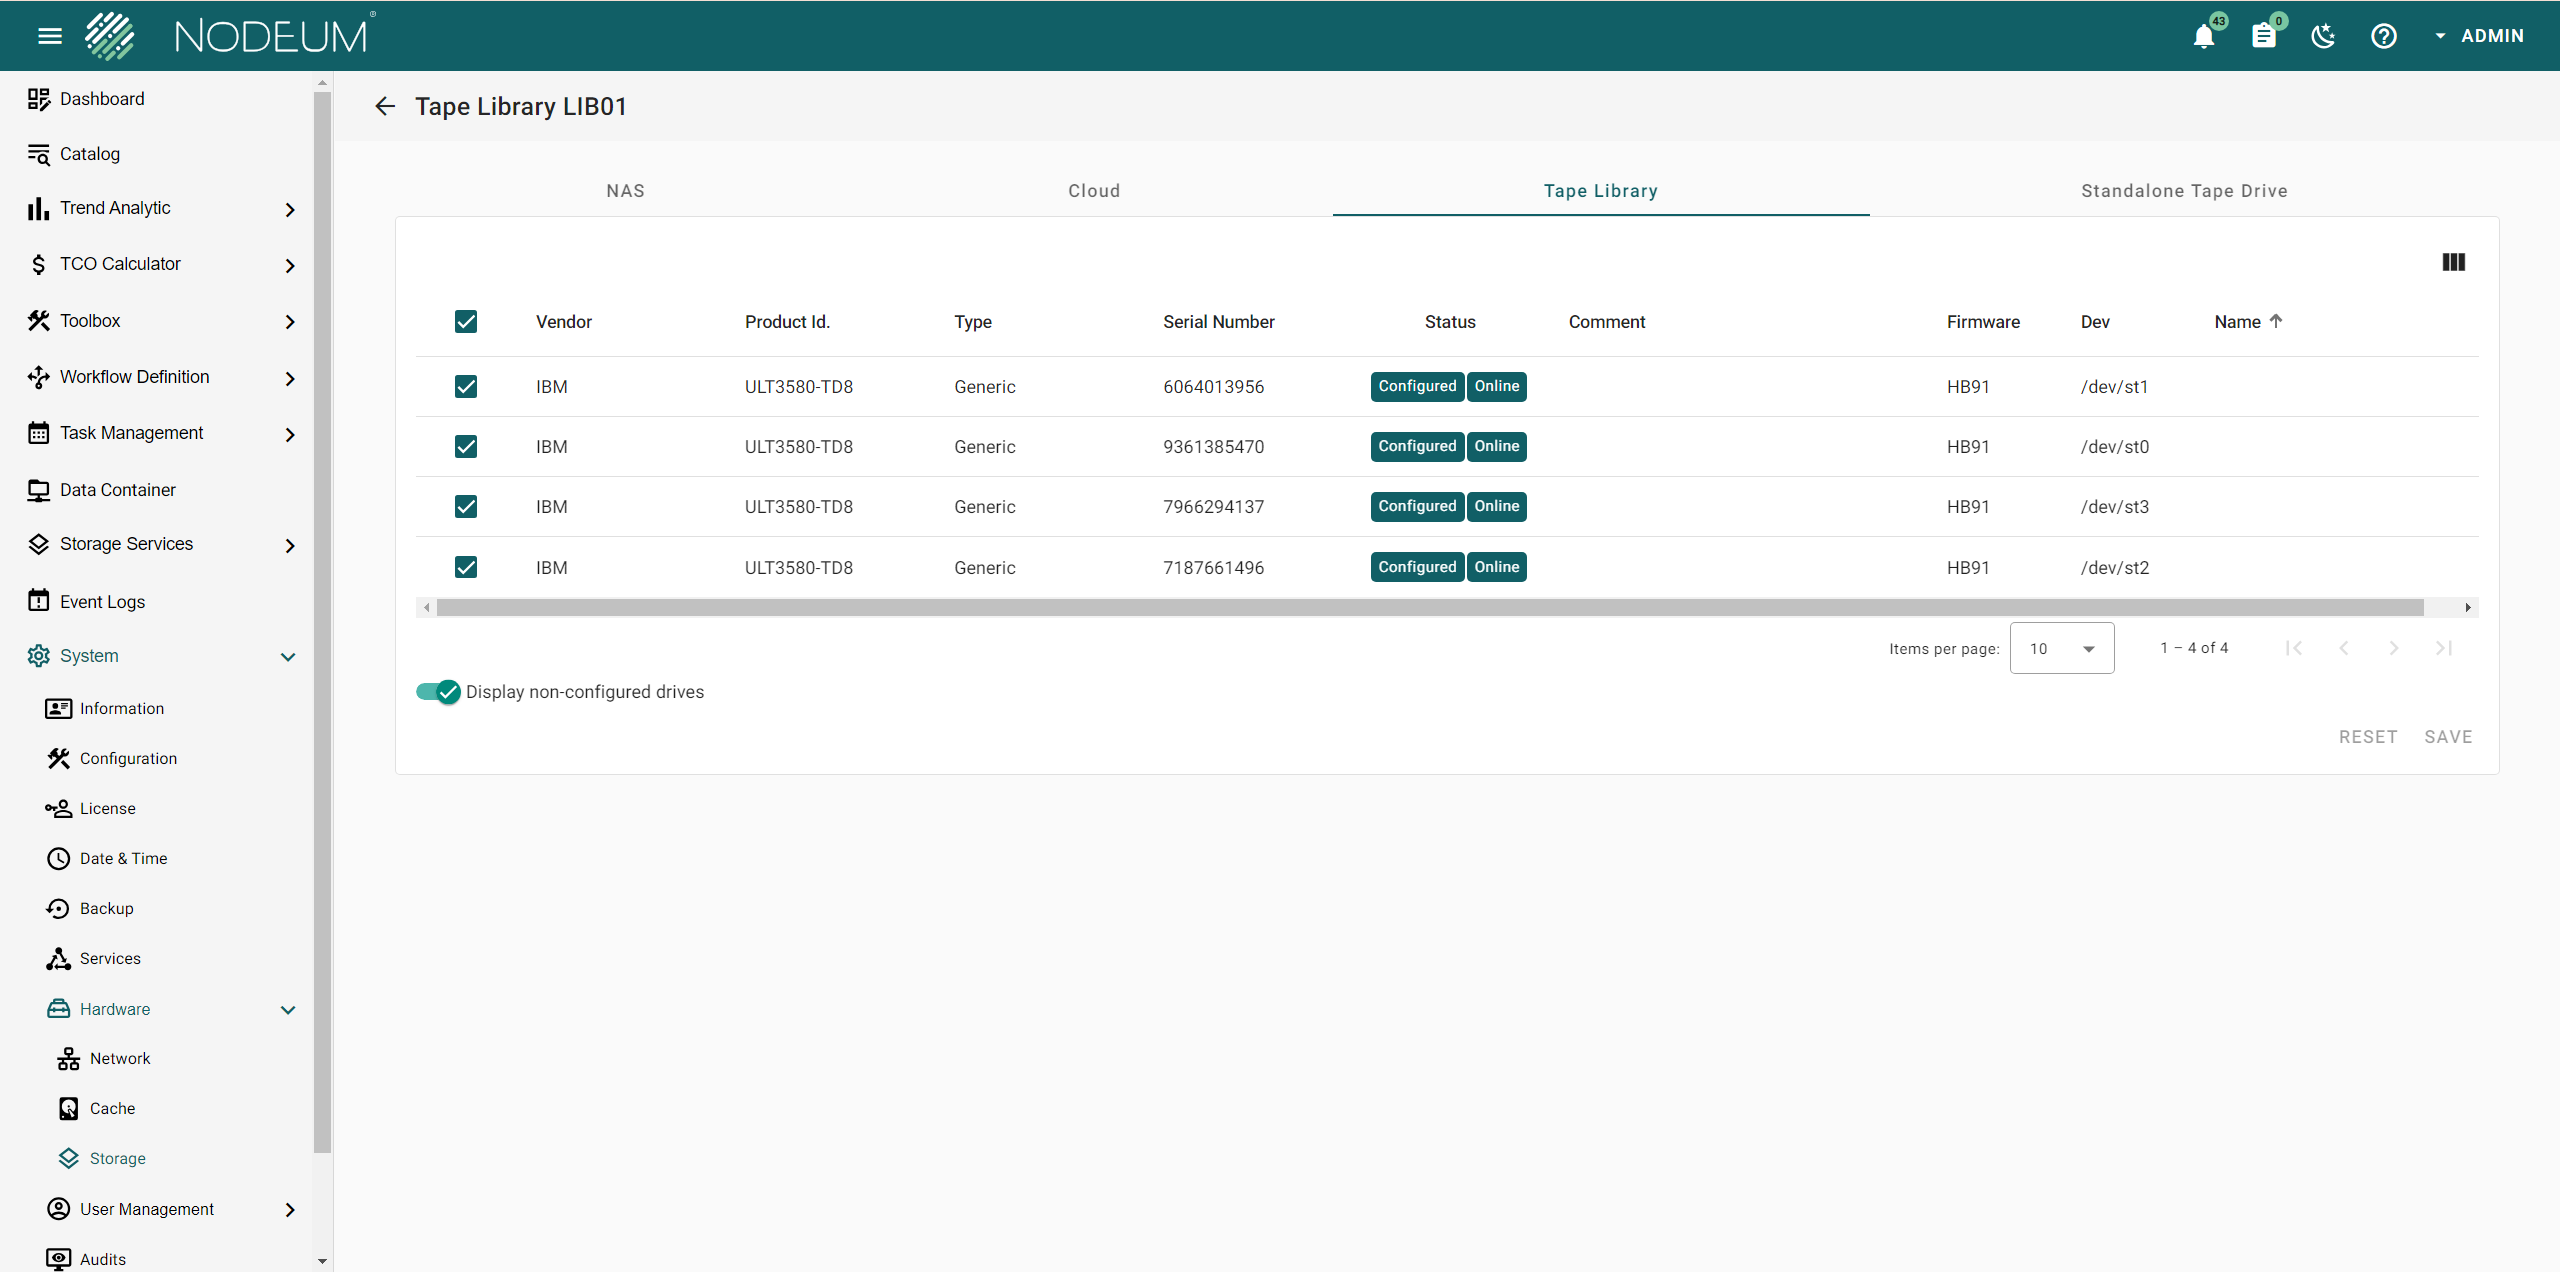Uncheck the select-all header checkbox
Viewport: 2560px width, 1272px height.
(x=466, y=321)
